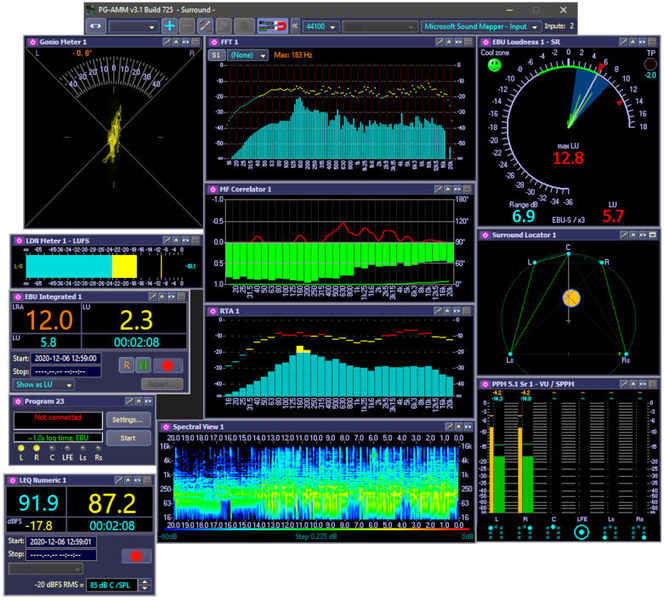The height and width of the screenshot is (600, 664).
Task: Click red record button in LEQ Numeric 1
Action: 136,556
